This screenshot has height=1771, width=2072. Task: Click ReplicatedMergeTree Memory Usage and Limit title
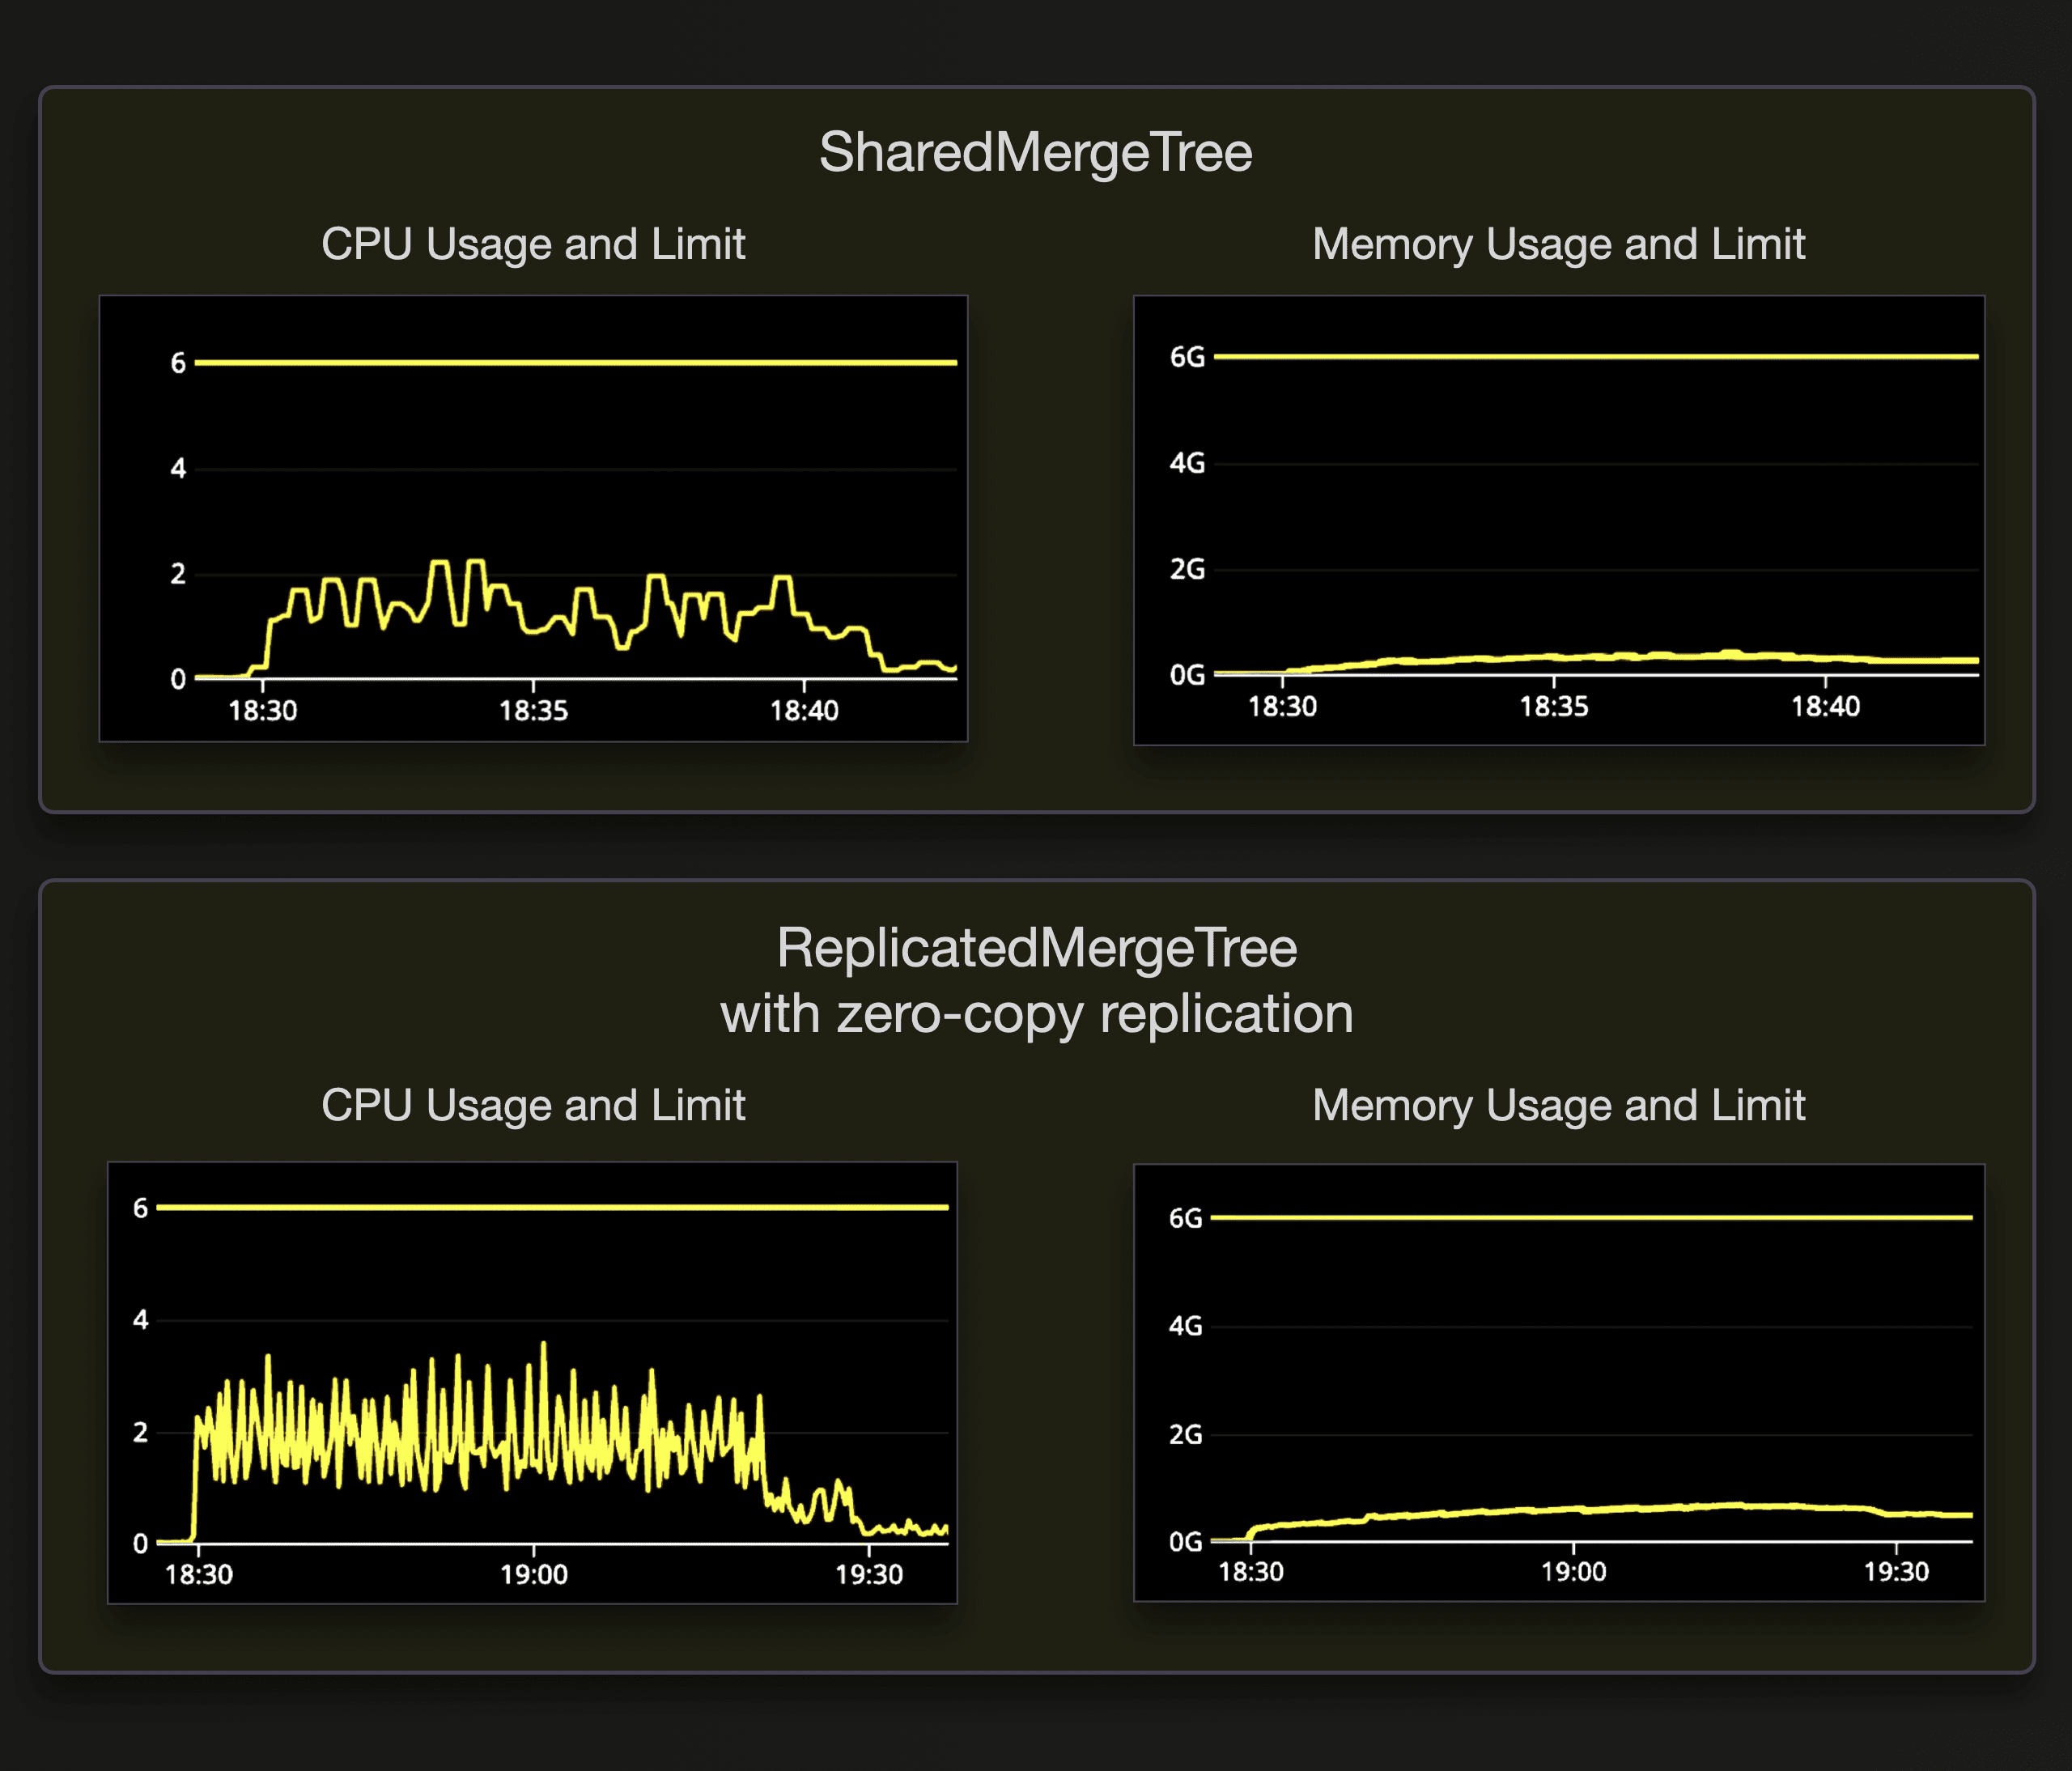pos(1558,1105)
